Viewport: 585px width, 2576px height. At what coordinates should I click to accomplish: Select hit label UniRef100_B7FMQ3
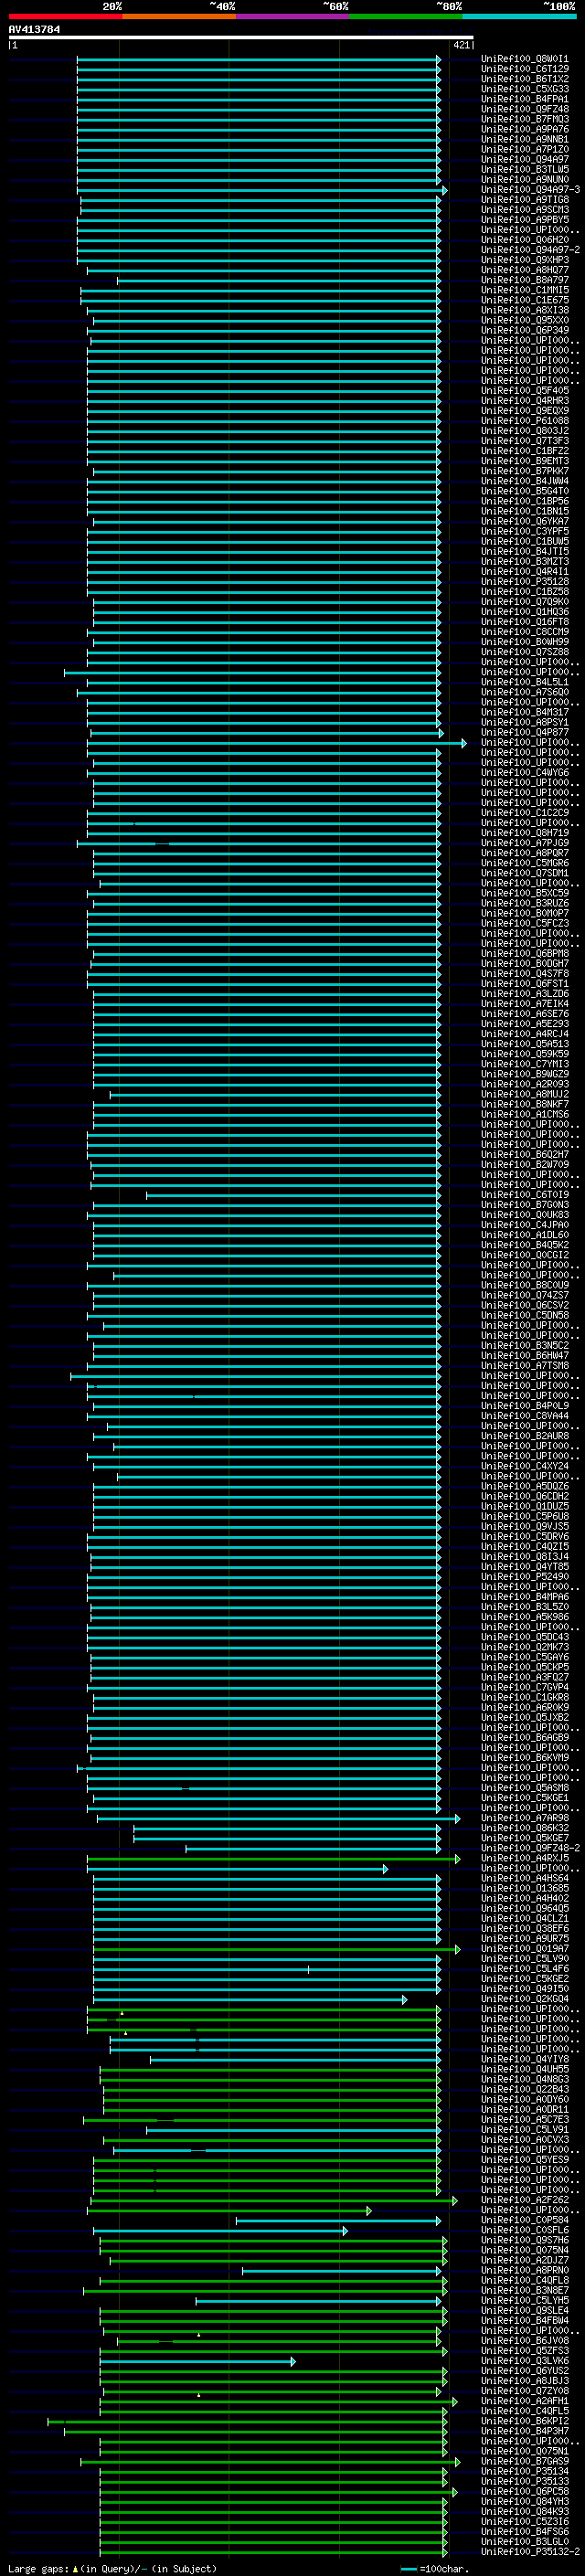point(525,119)
